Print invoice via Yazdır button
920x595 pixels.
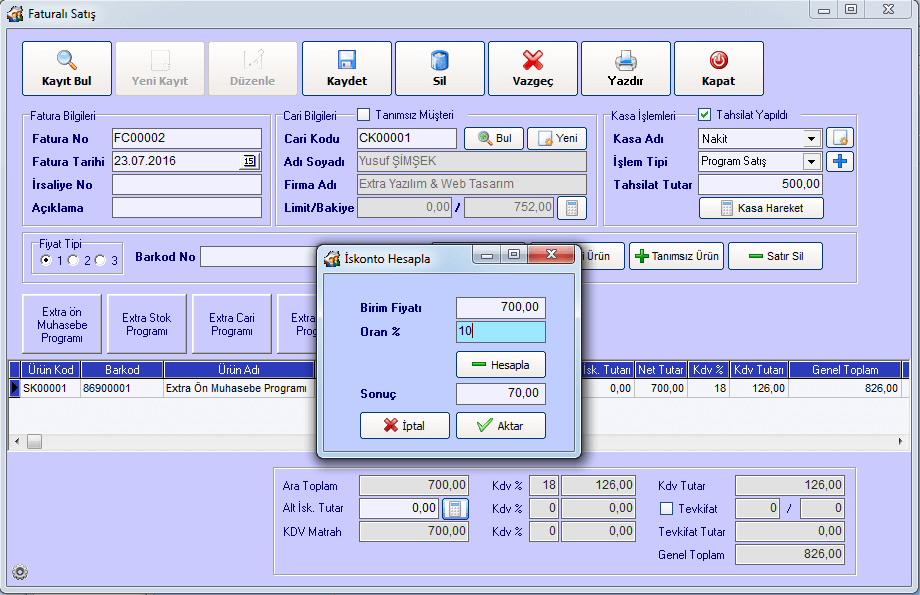pyautogui.click(x=625, y=68)
